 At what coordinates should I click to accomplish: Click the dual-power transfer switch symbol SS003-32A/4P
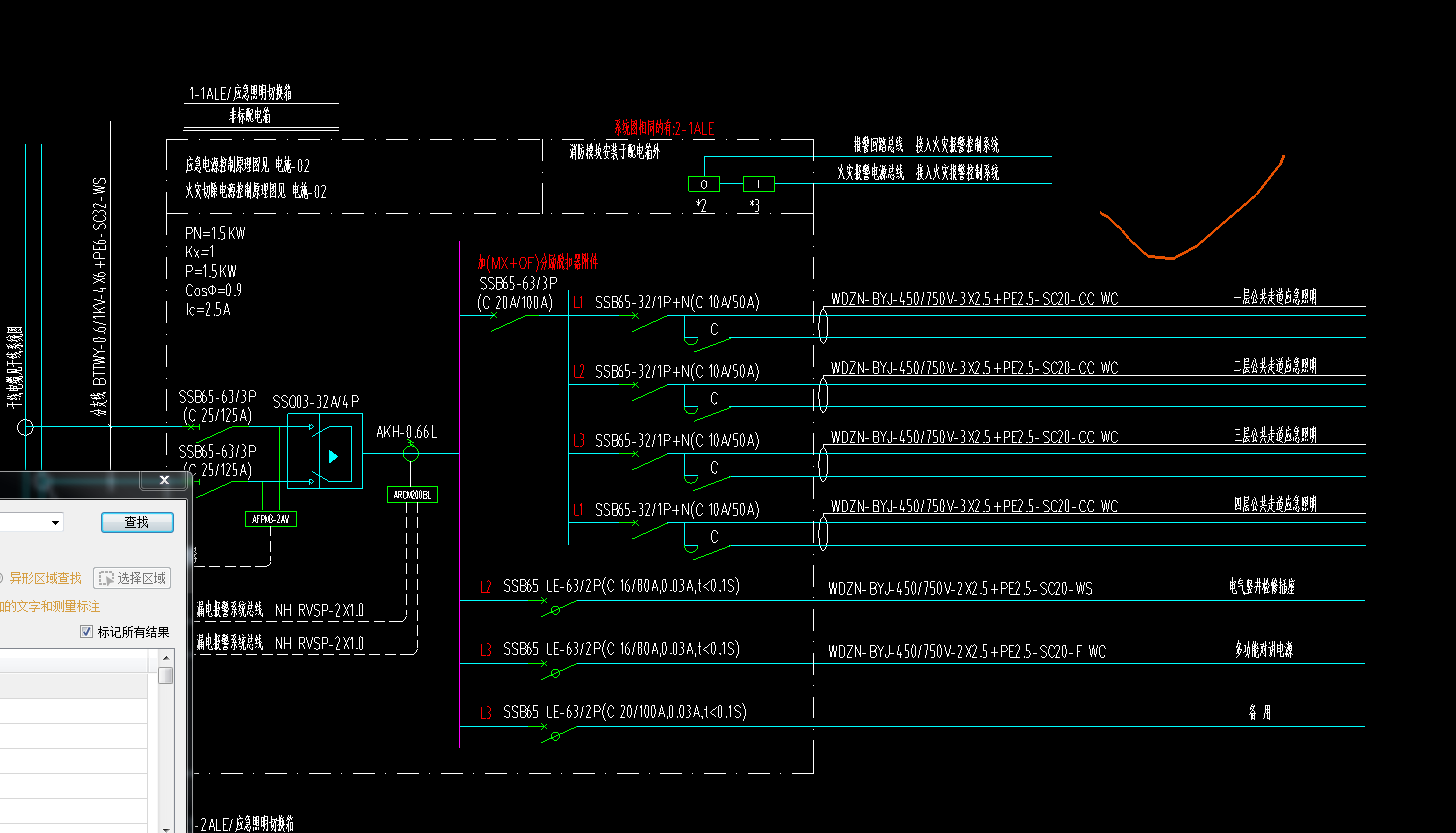click(325, 453)
